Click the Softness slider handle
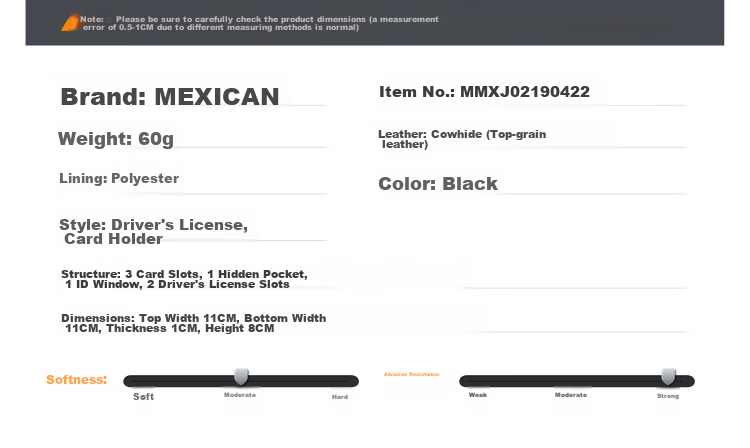The image size is (750, 448). click(x=242, y=377)
